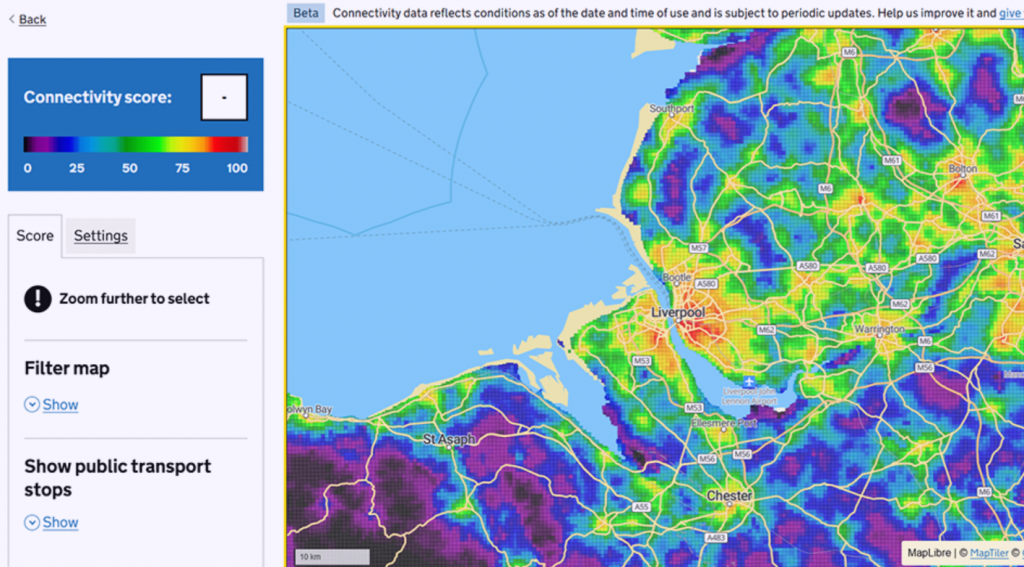This screenshot has width=1024, height=567.
Task: Click the exclamation warning icon
Action: pyautogui.click(x=38, y=298)
